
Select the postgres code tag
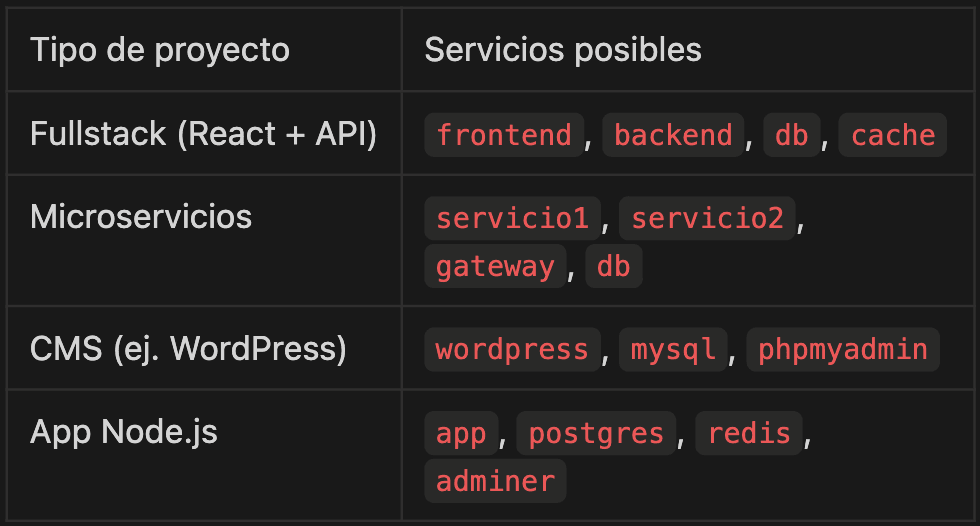point(596,433)
